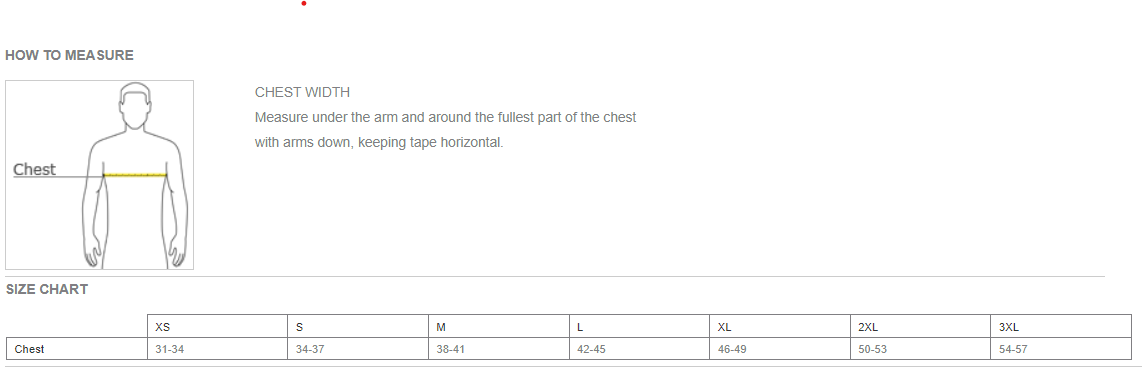Select the S size column header

click(x=358, y=327)
